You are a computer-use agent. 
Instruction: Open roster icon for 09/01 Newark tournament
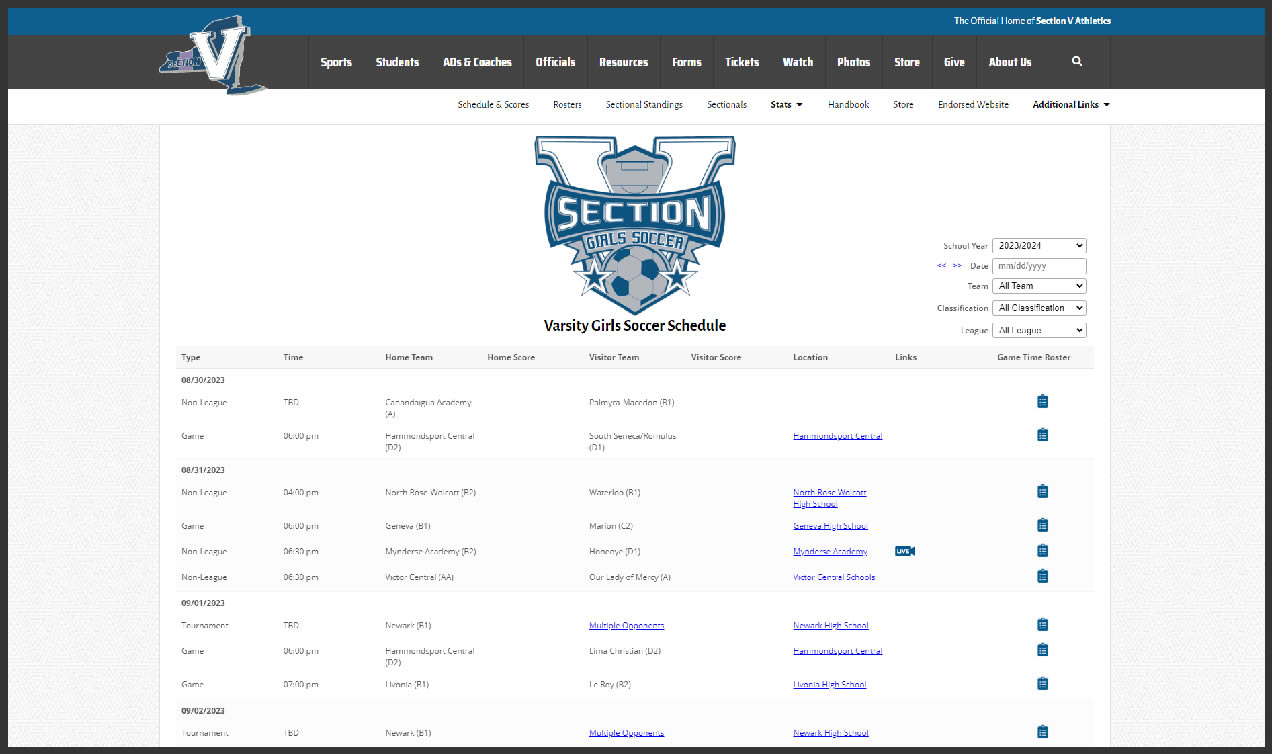click(x=1042, y=625)
